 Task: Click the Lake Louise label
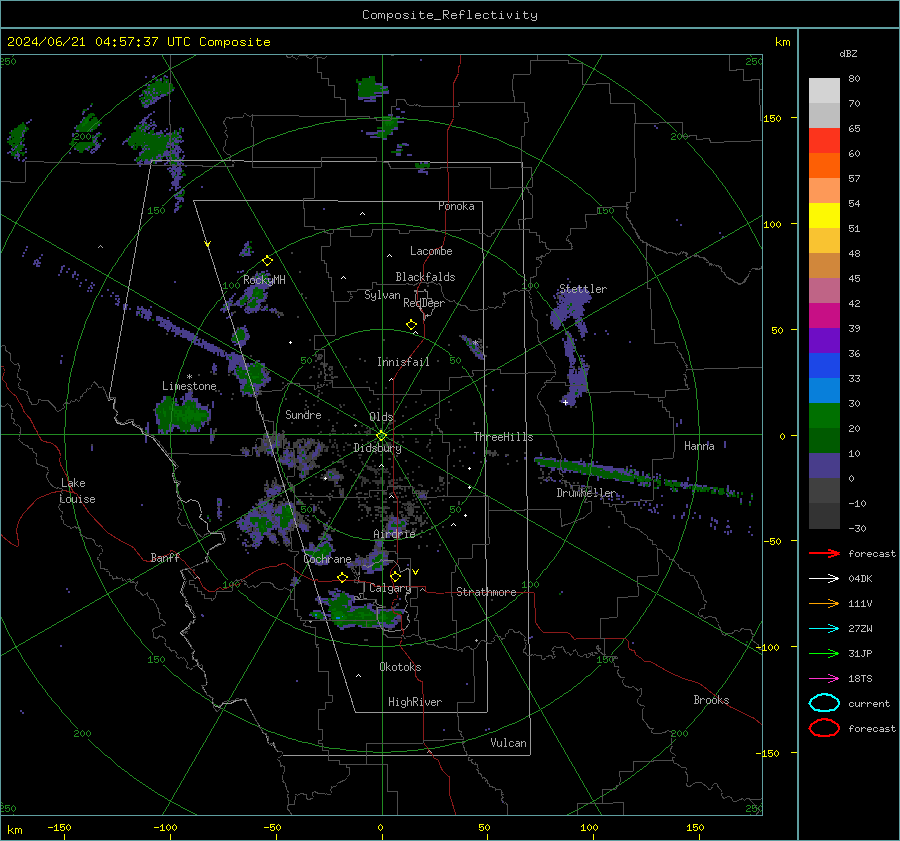click(x=77, y=491)
